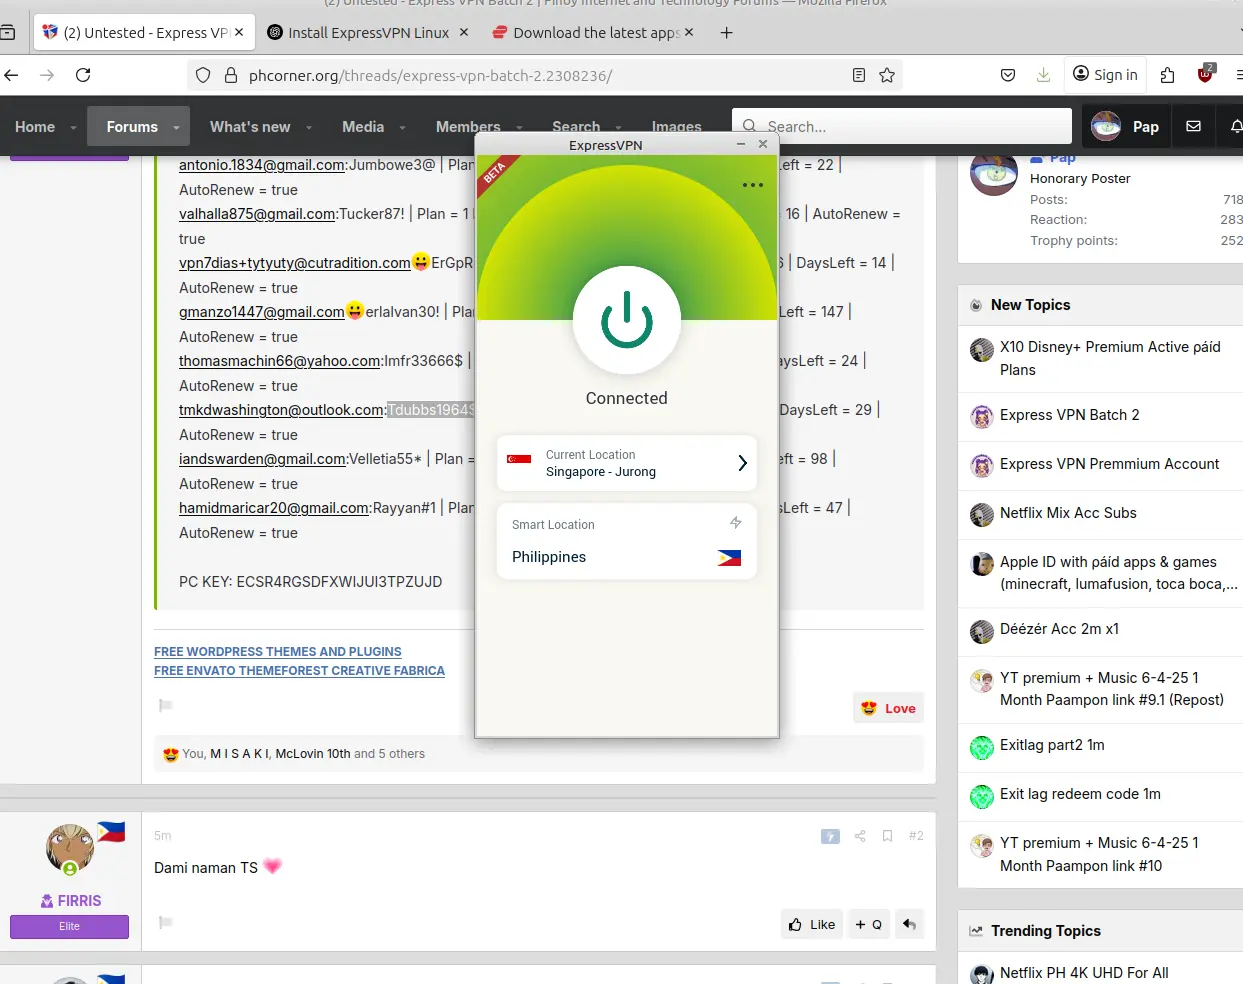Viewport: 1243px width, 984px height.
Task: Reload the page in Firefox
Action: point(83,75)
